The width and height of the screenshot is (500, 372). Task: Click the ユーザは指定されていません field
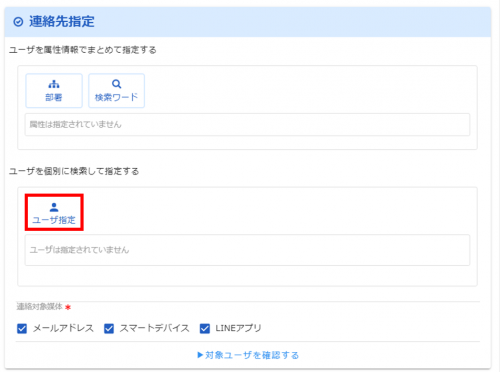(247, 250)
